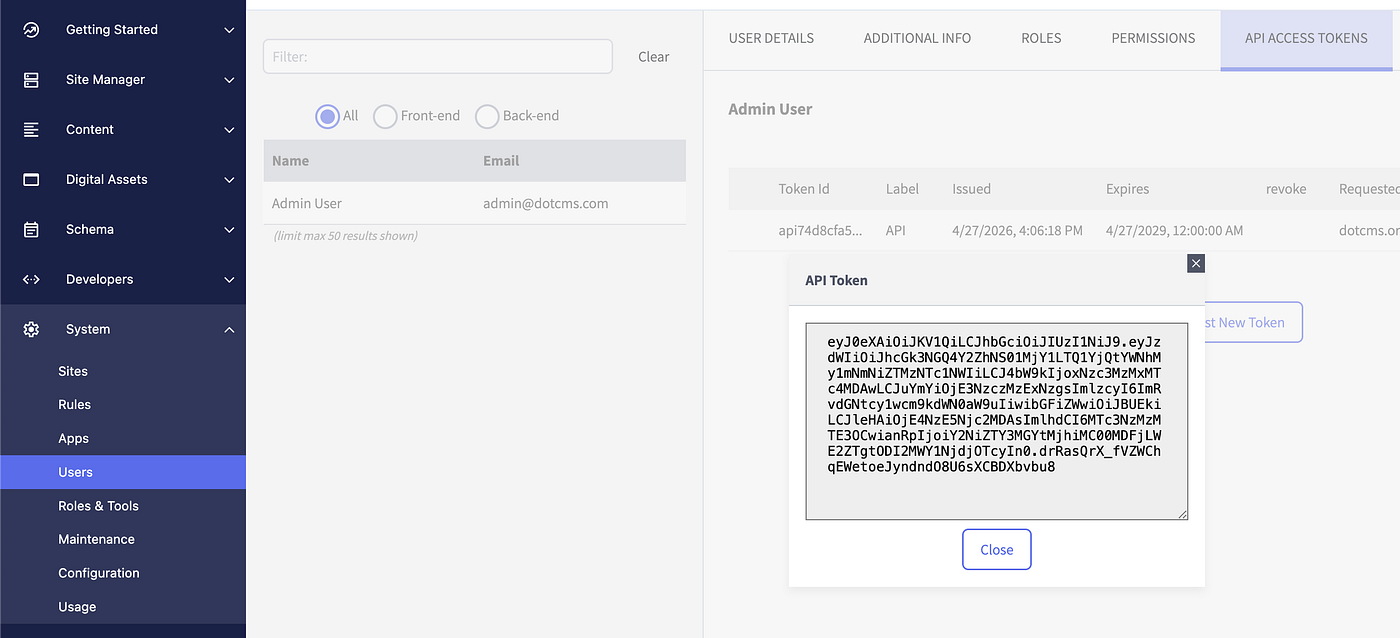
Task: Click the Getting Started gauge icon
Action: 31,30
